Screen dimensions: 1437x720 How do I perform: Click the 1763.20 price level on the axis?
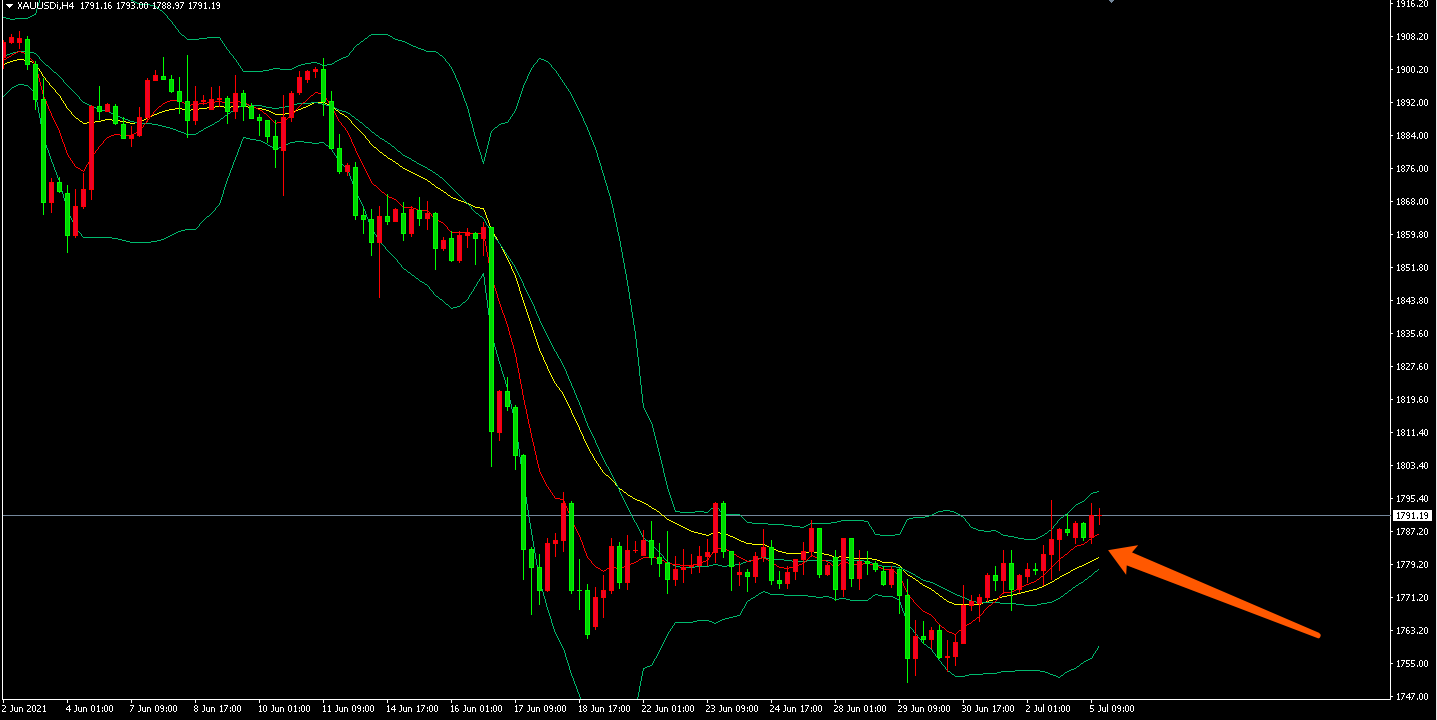click(x=1413, y=631)
